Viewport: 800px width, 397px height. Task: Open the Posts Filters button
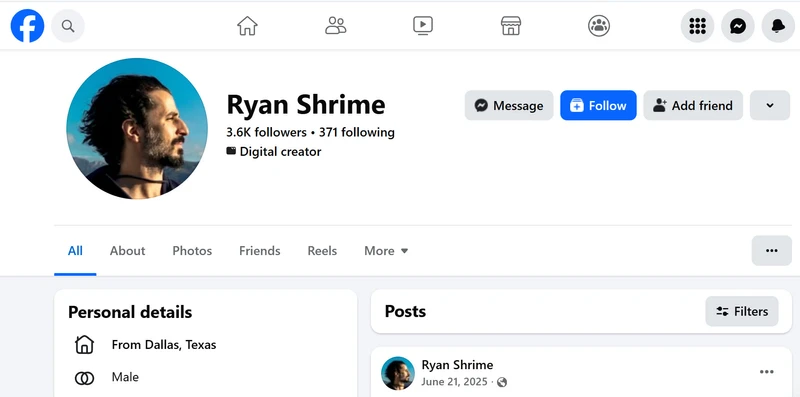742,311
